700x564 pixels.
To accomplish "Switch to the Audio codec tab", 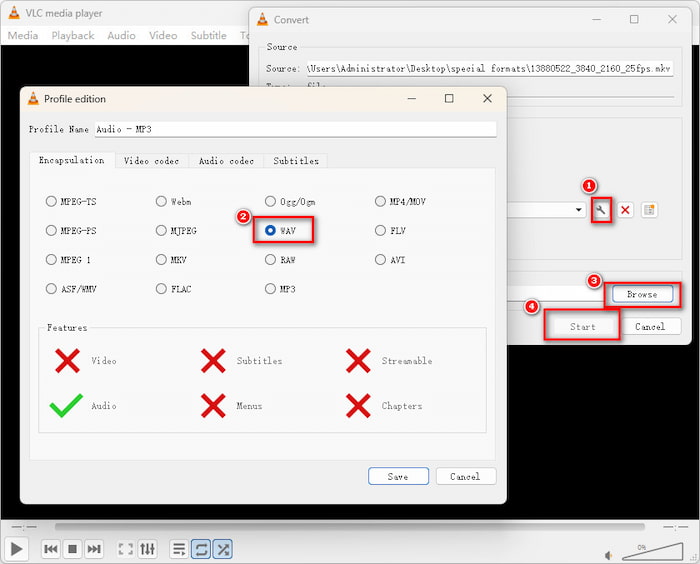I will [x=226, y=161].
